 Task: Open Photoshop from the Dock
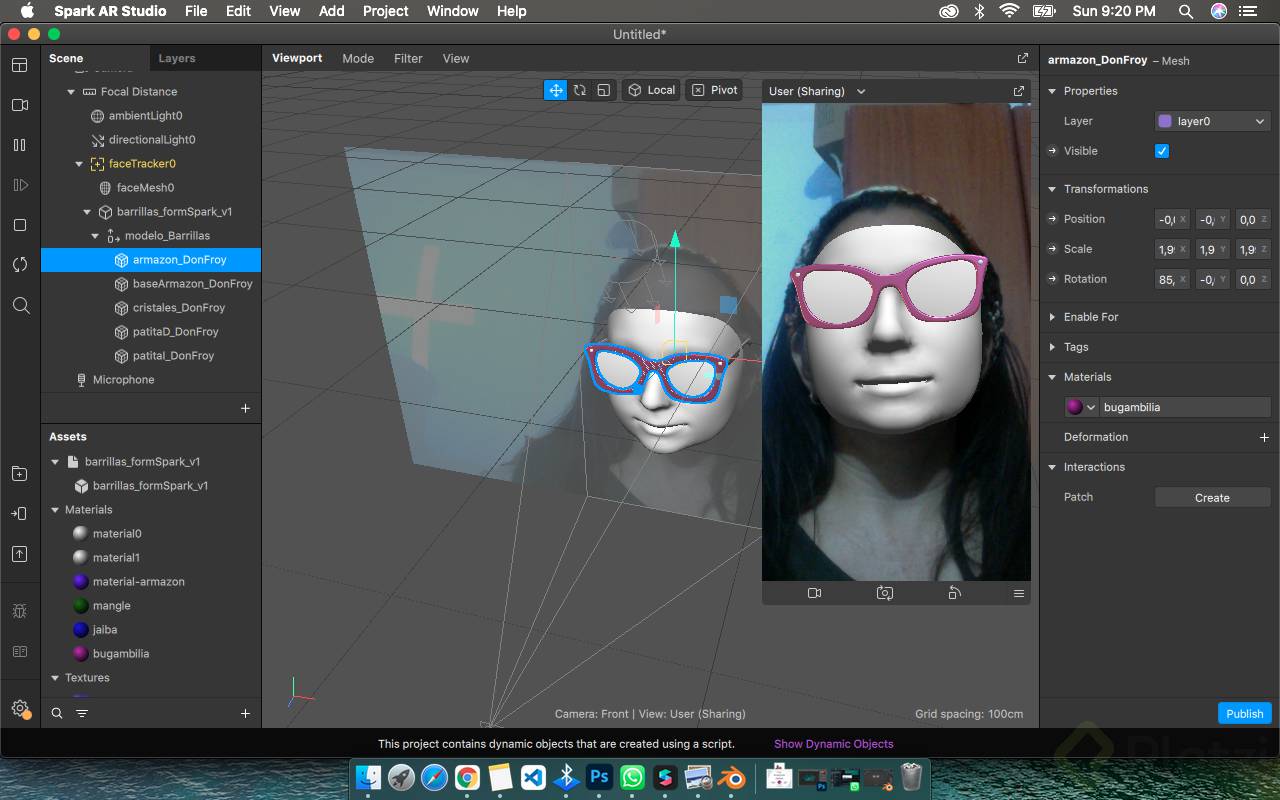click(599, 777)
